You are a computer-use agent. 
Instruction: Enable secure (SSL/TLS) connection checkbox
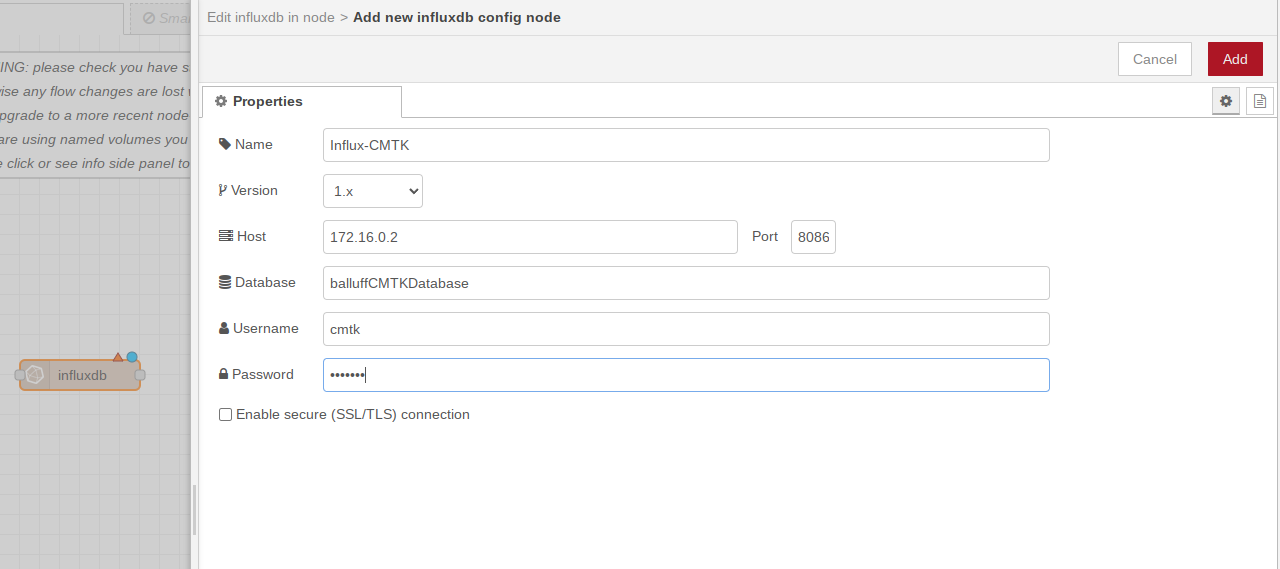[x=226, y=414]
